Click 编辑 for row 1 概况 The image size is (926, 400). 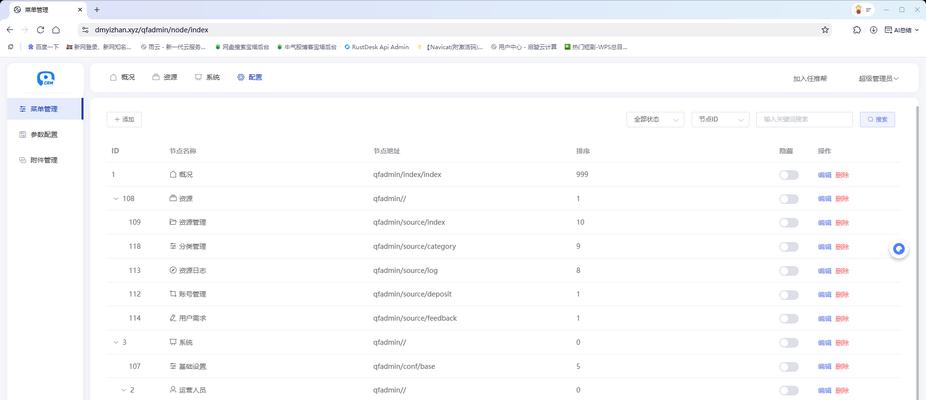pyautogui.click(x=824, y=175)
